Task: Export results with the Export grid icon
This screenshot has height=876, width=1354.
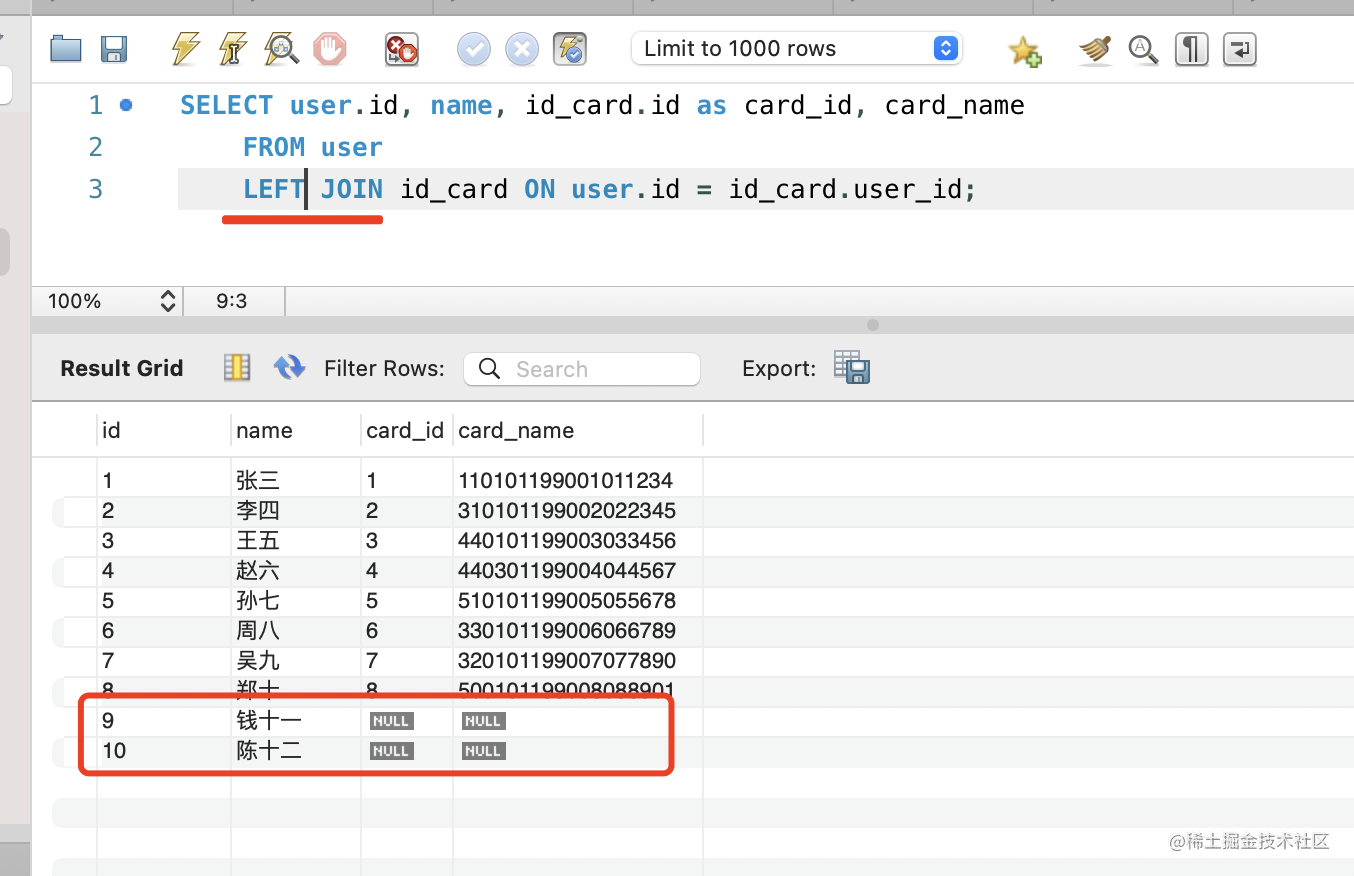Action: click(x=852, y=368)
